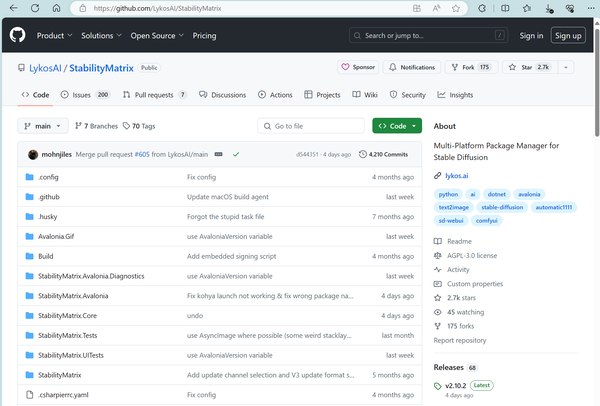The width and height of the screenshot is (600, 406).
Task: Open the Actions tab
Action: point(275,95)
